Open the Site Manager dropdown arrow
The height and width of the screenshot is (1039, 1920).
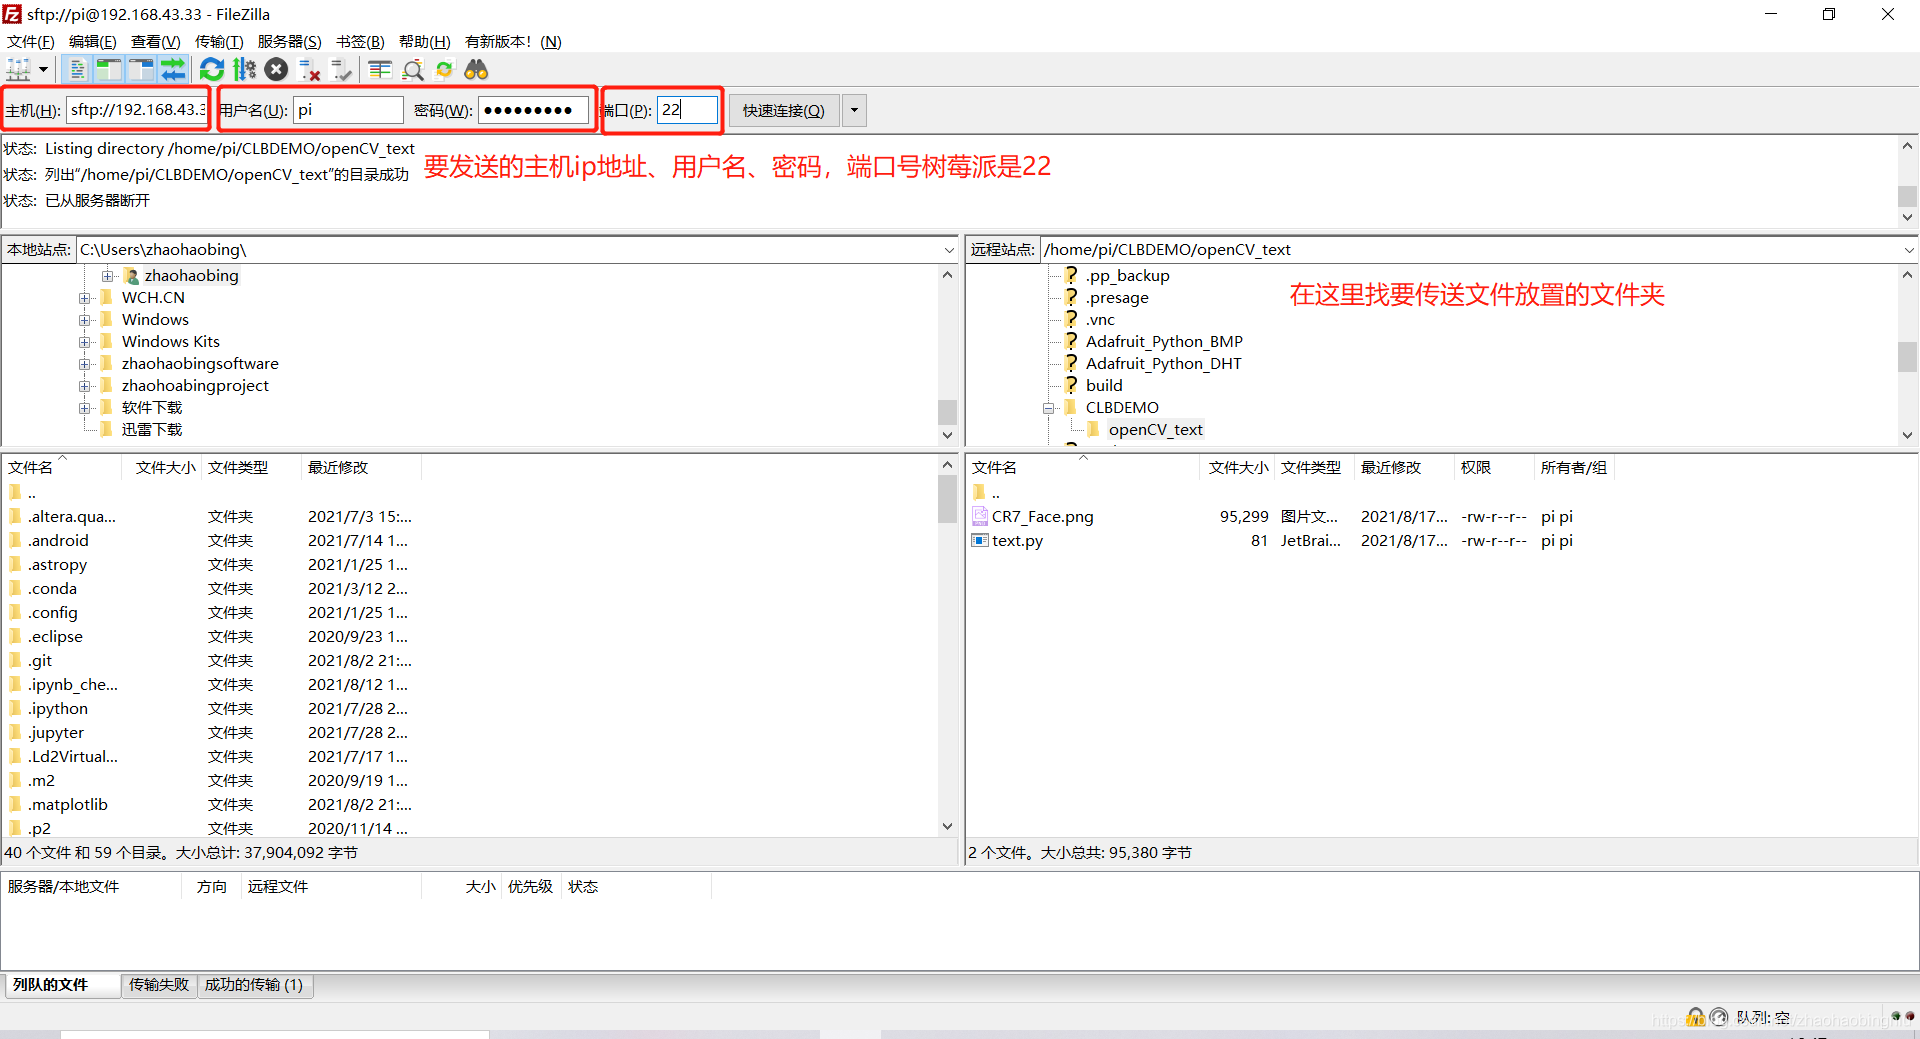tap(43, 70)
